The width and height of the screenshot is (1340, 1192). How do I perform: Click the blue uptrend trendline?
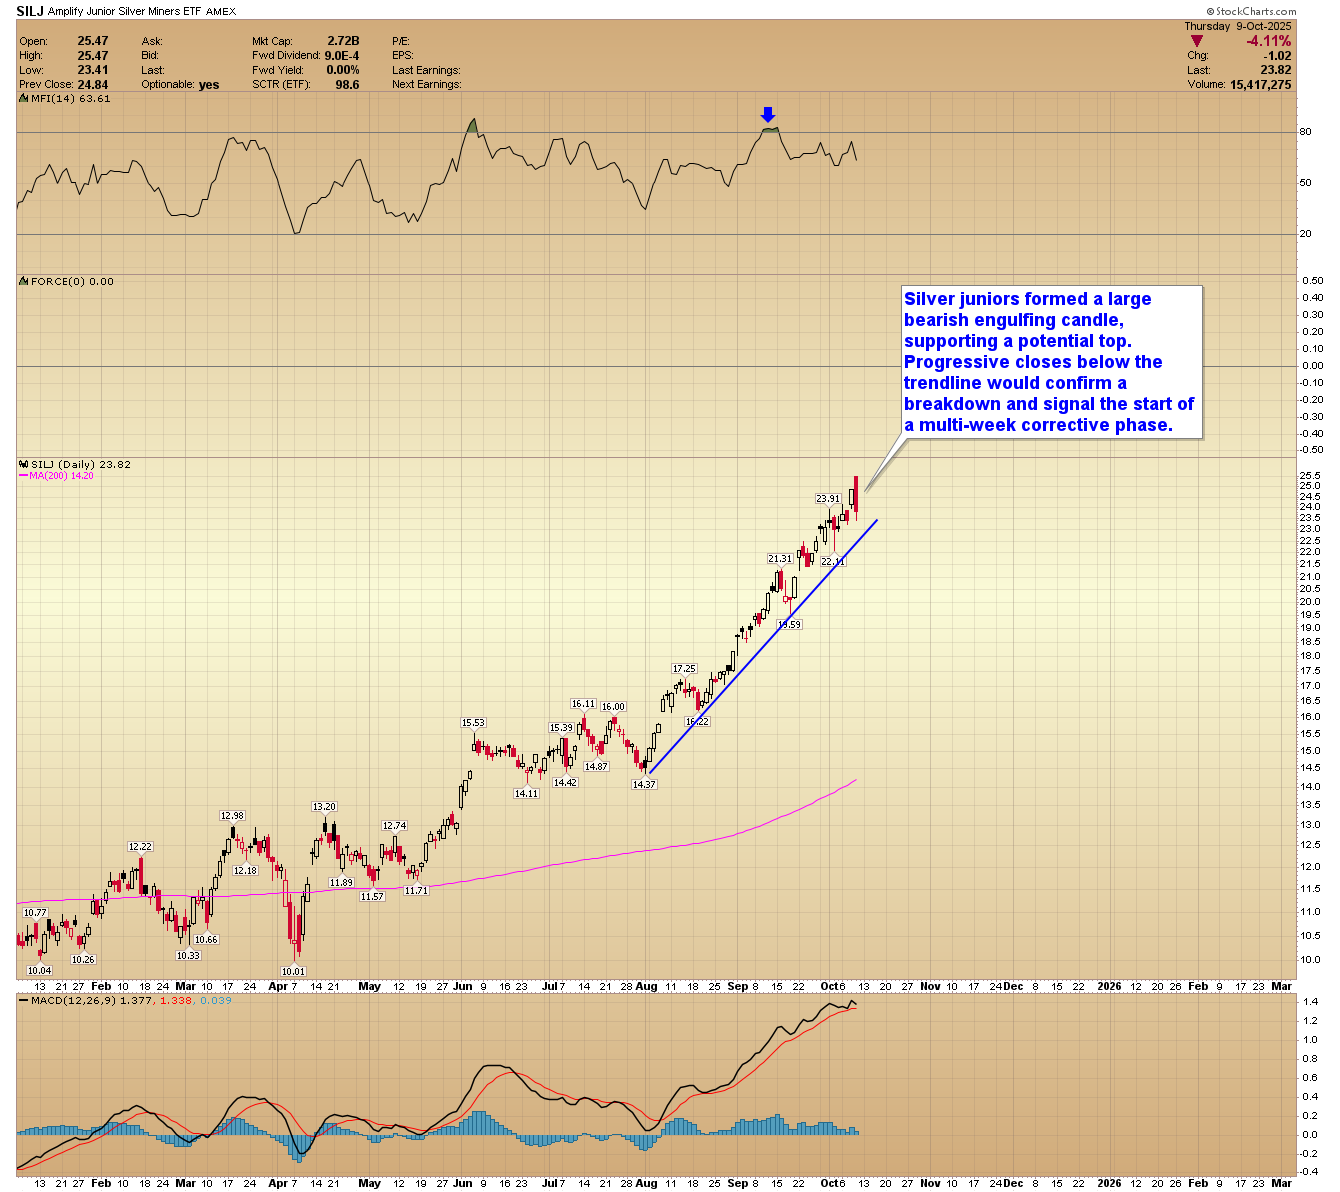763,646
